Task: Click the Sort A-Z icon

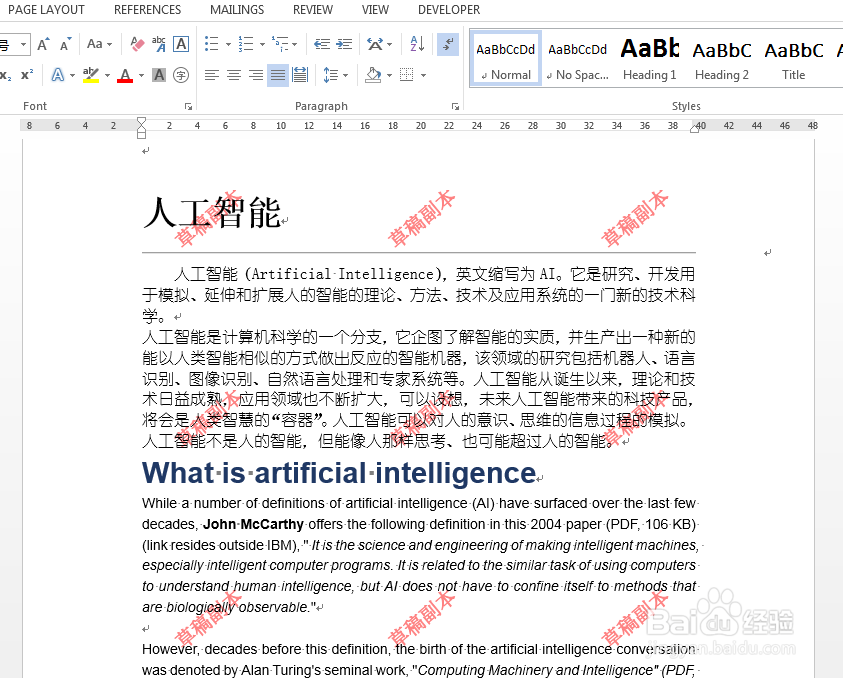Action: coord(417,44)
